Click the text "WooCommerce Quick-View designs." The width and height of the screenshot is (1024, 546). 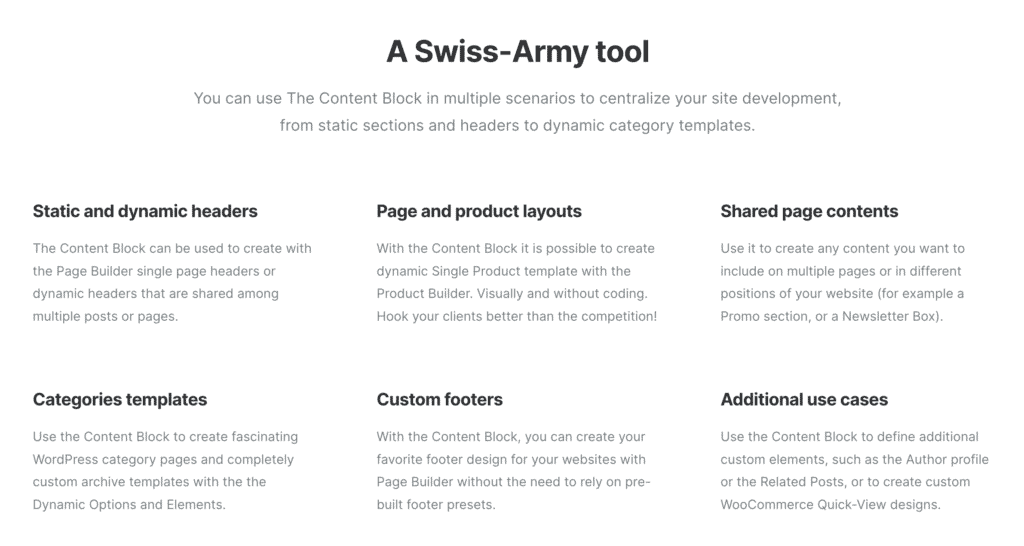coord(831,504)
